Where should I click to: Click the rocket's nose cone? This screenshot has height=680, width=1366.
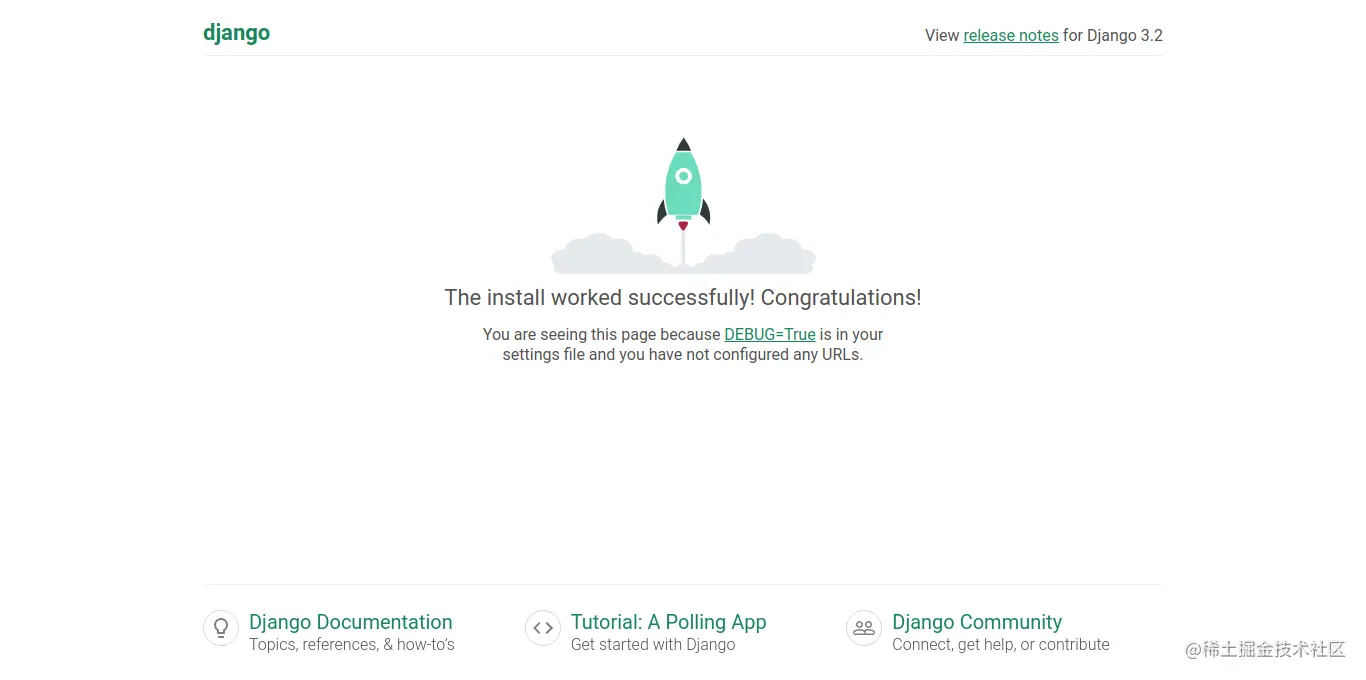(x=683, y=145)
